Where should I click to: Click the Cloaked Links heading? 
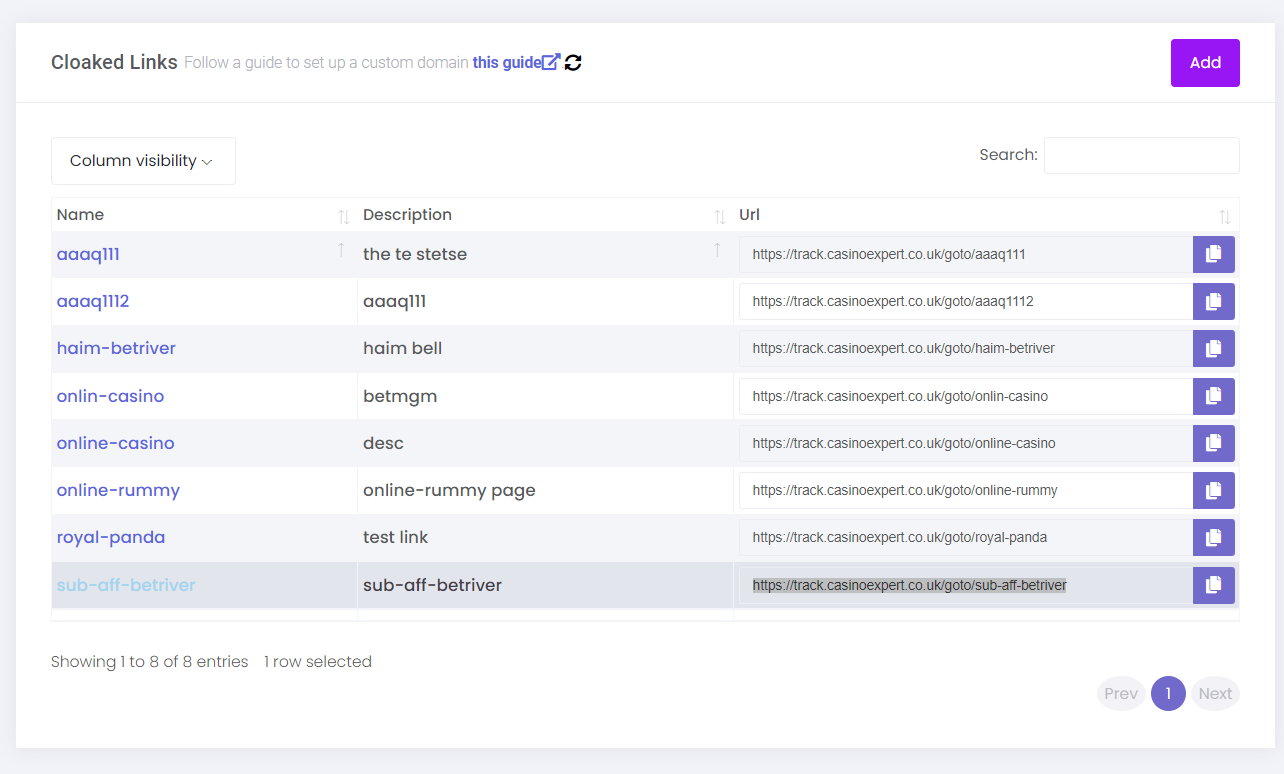(114, 62)
